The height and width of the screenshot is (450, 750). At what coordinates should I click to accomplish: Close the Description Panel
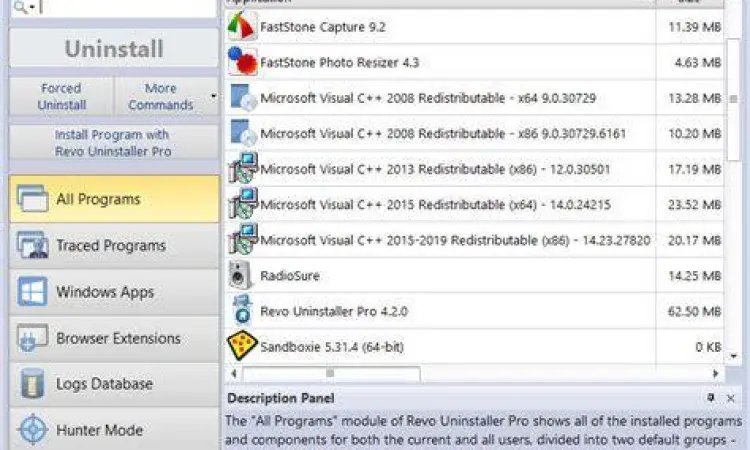730,398
